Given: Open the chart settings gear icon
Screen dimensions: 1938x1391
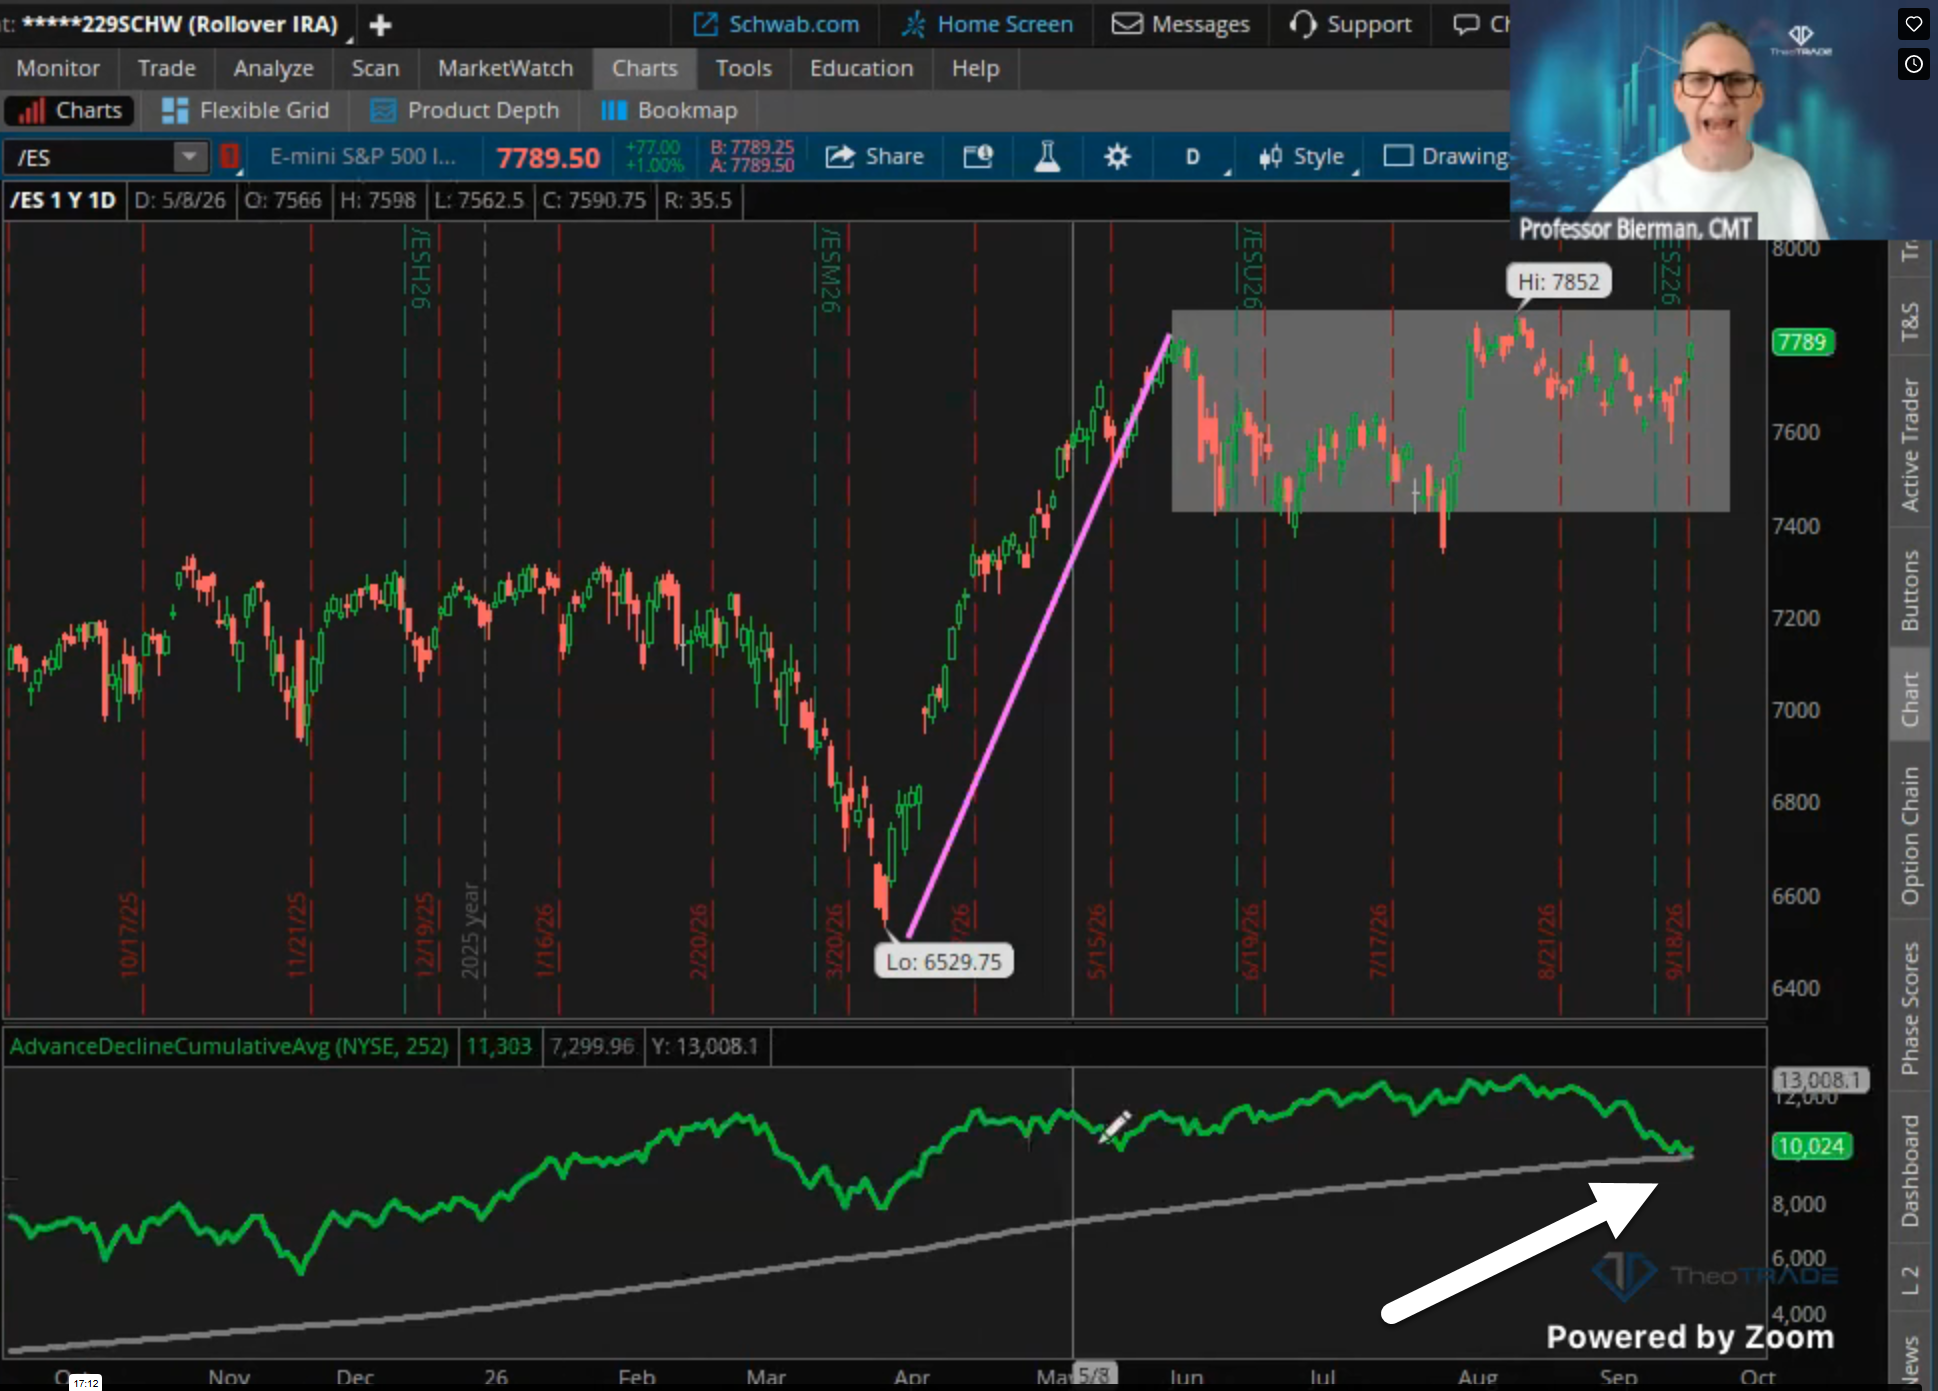Looking at the screenshot, I should pyautogui.click(x=1117, y=157).
